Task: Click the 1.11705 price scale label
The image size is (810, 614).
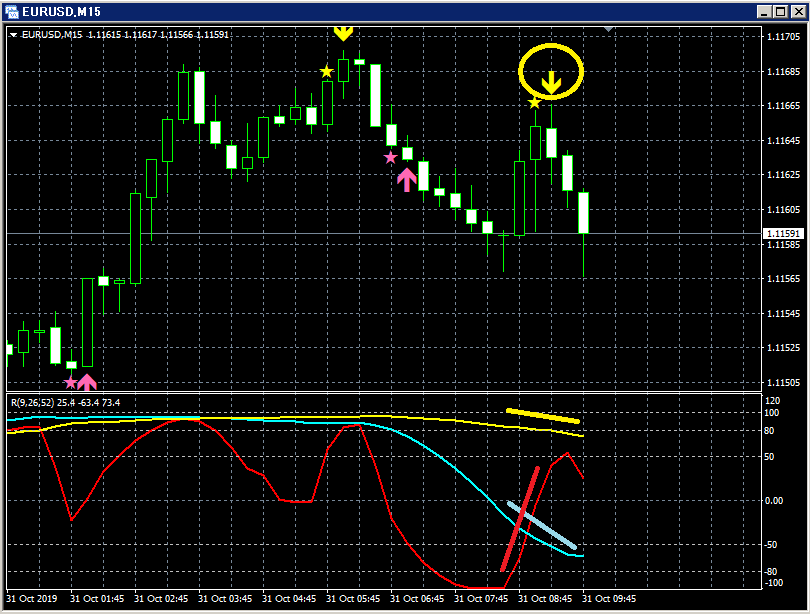Action: click(784, 37)
